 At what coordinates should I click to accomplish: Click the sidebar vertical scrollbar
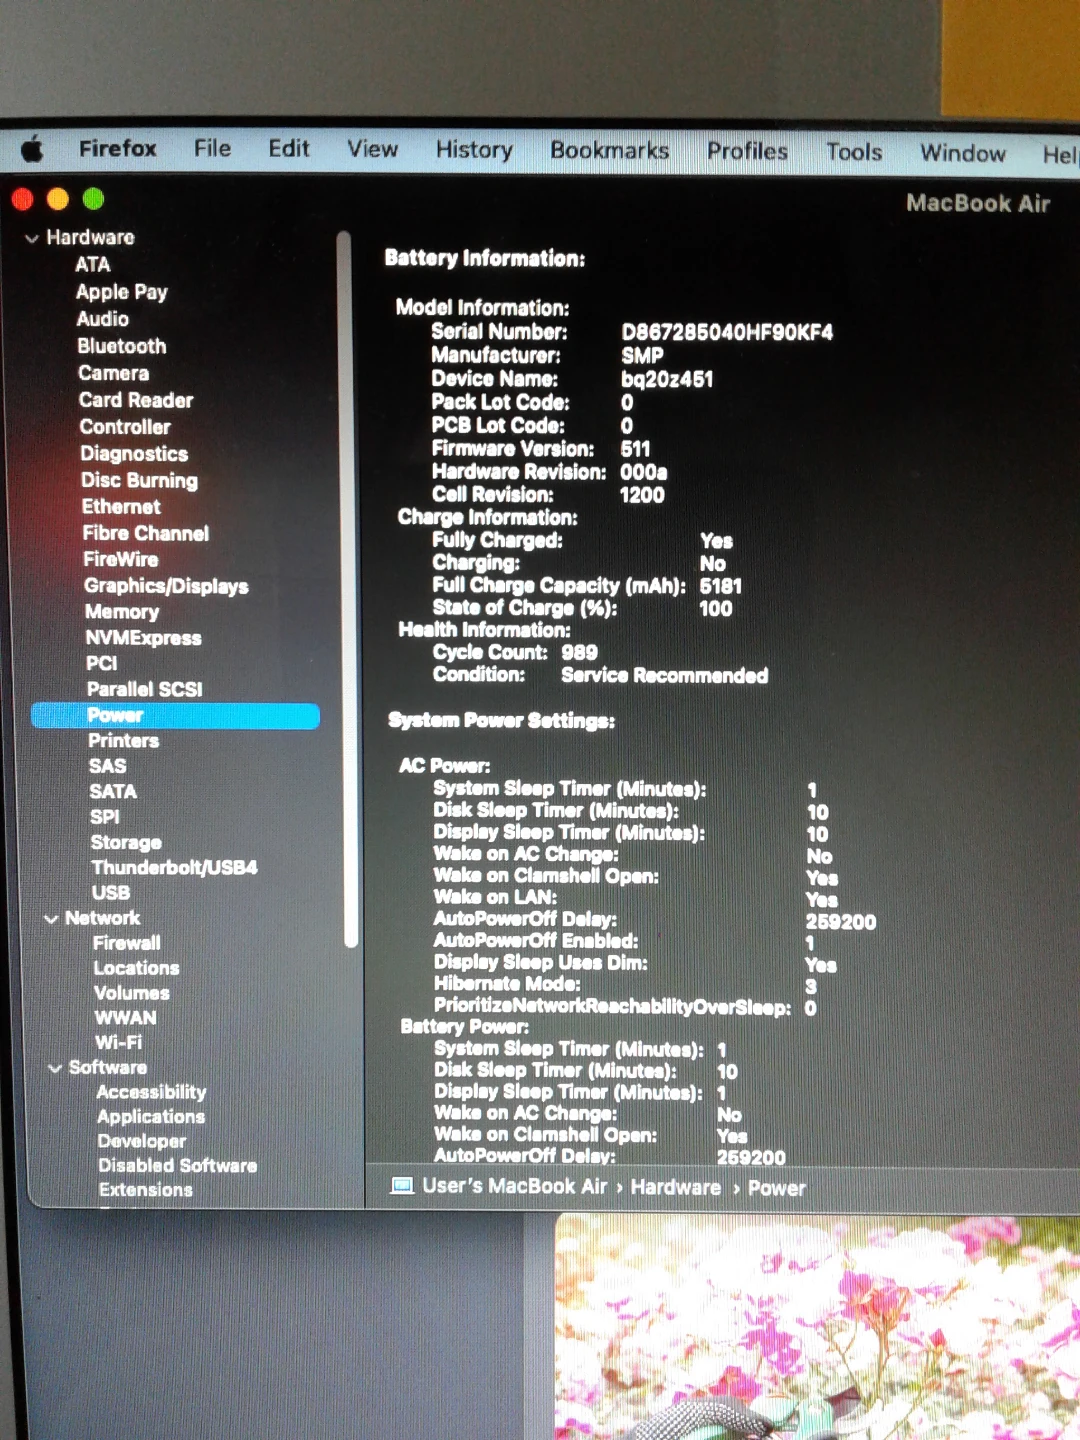pyautogui.click(x=346, y=590)
